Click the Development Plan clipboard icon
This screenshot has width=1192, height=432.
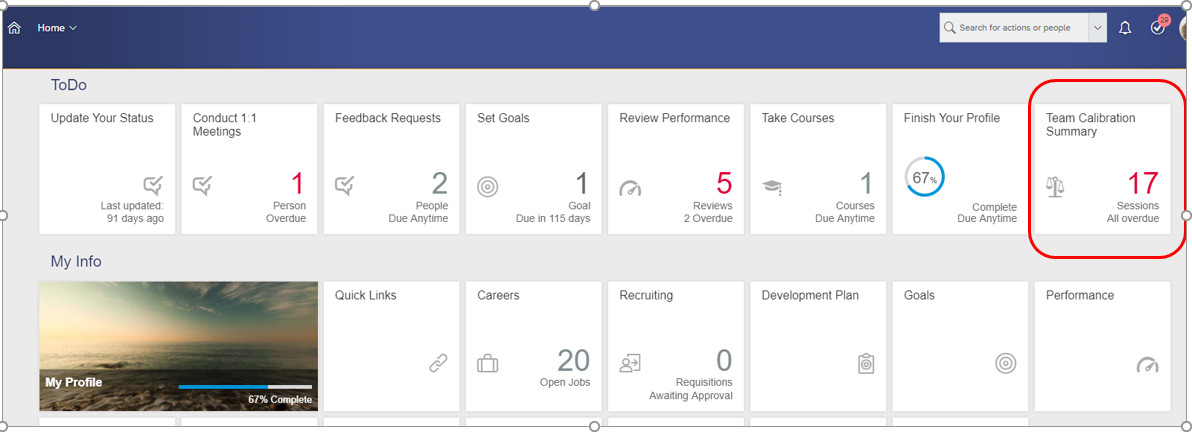pos(866,364)
